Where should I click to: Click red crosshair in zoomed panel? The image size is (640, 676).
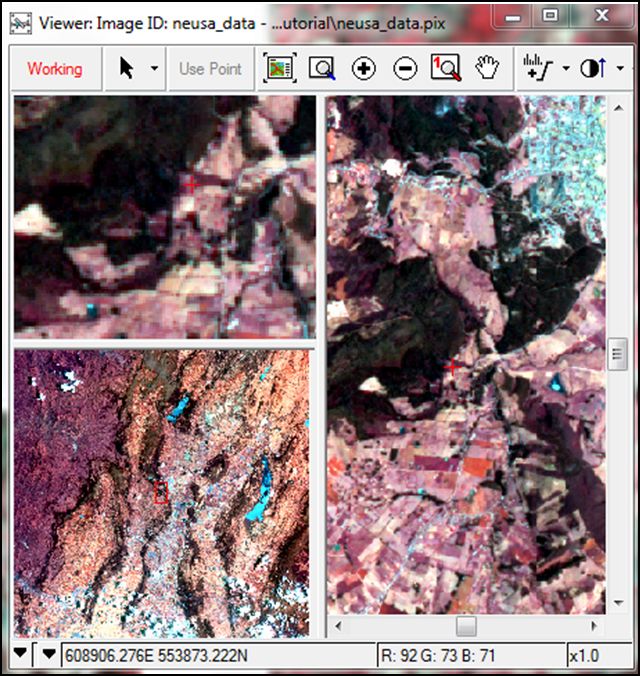click(191, 185)
